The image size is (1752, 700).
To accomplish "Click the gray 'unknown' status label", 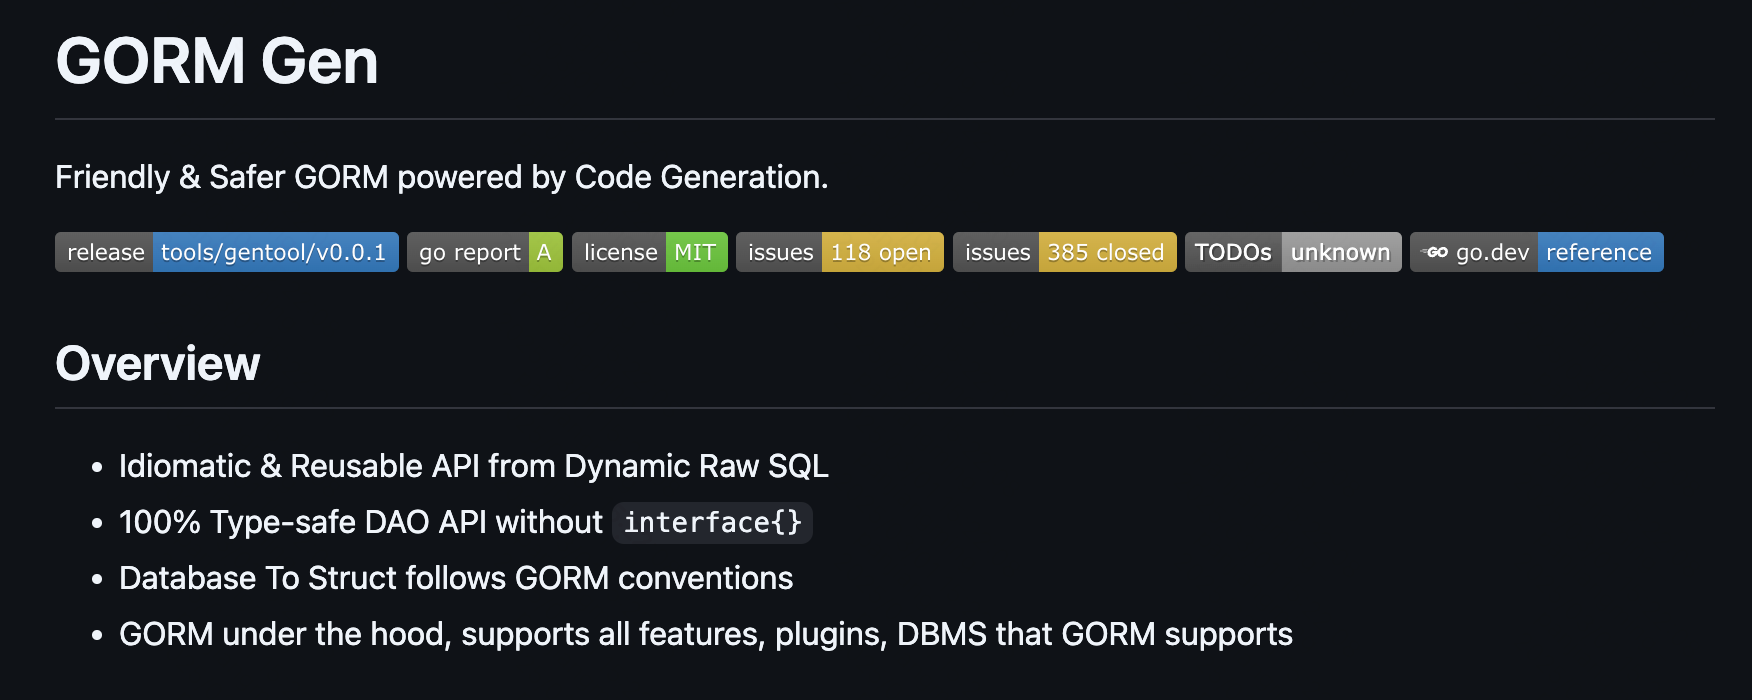I will click(x=1340, y=252).
